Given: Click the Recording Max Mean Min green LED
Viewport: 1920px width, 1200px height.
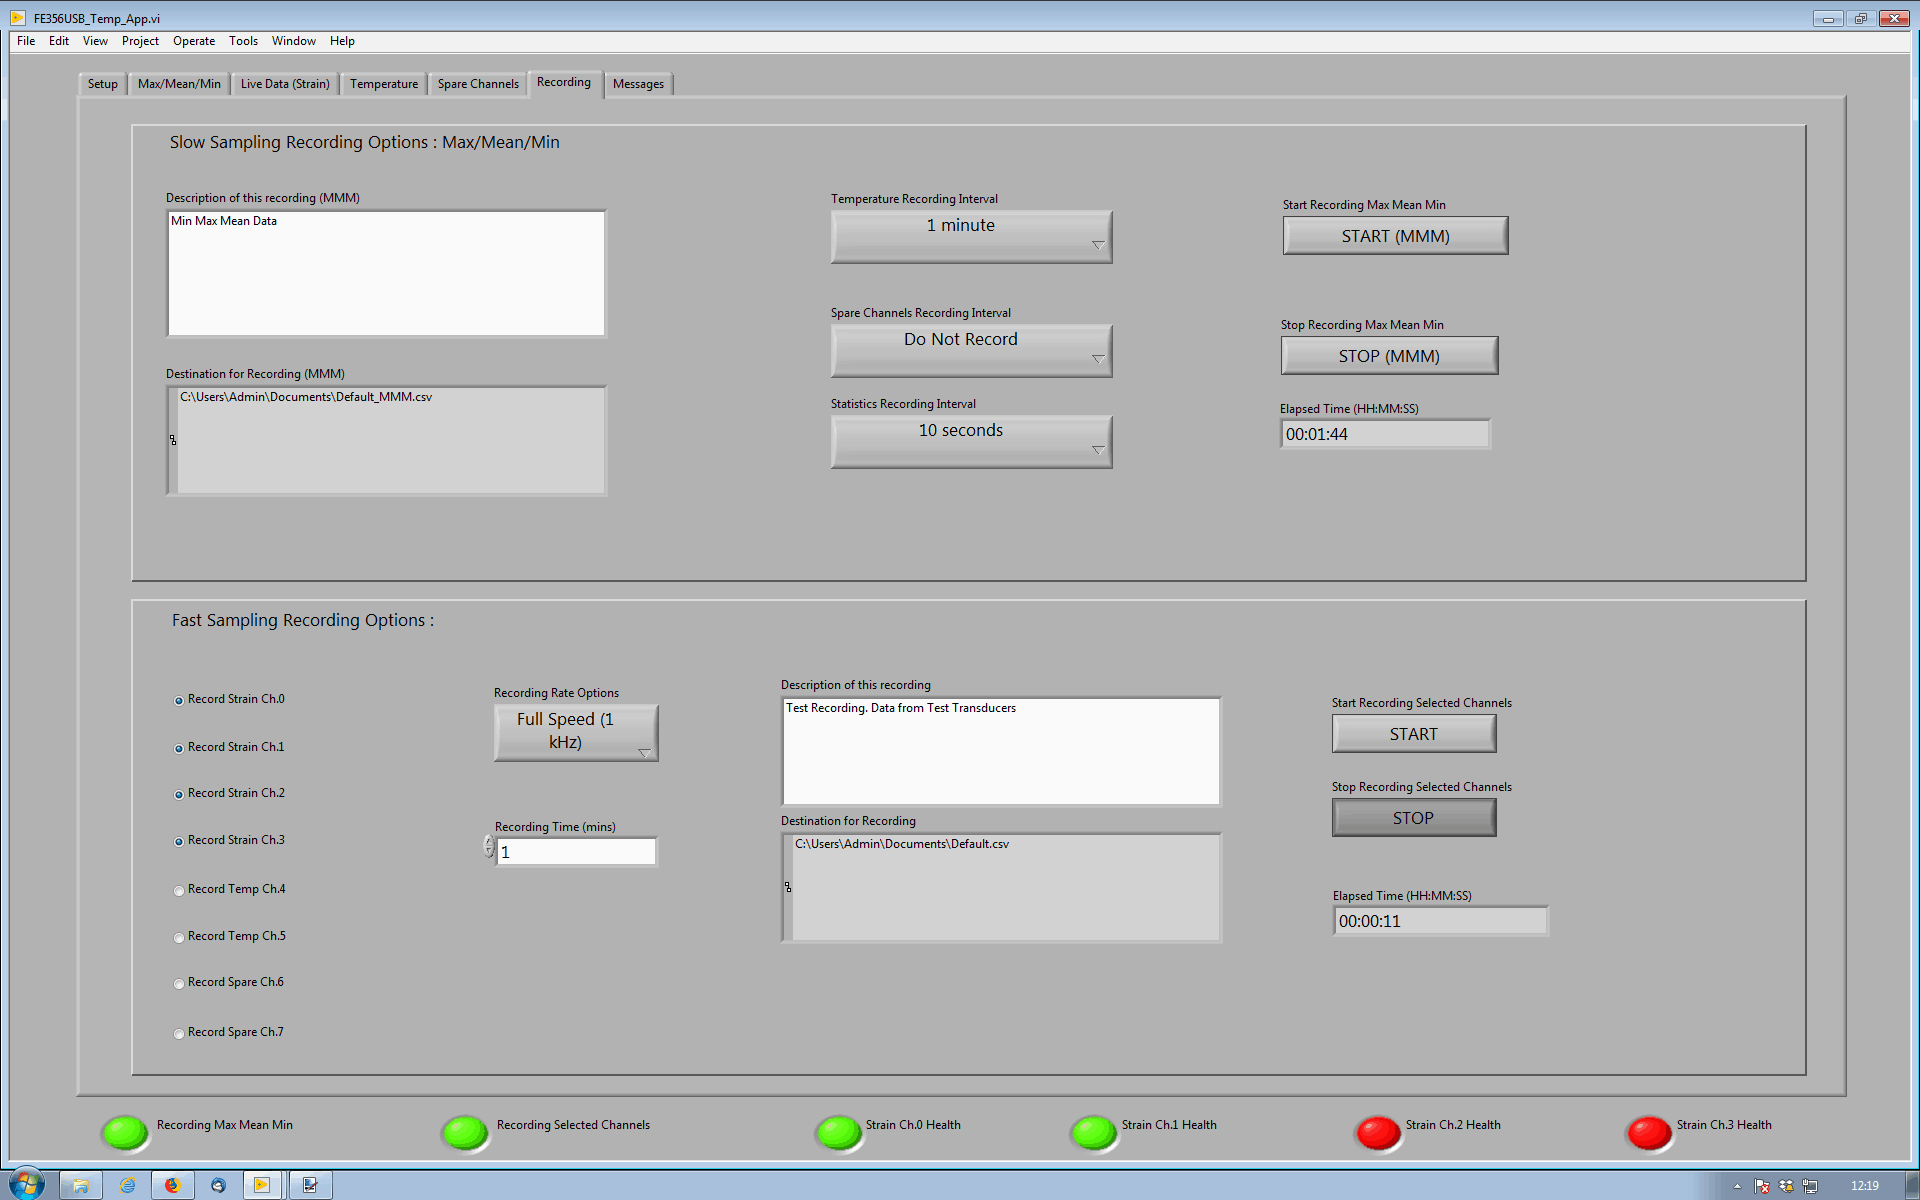Looking at the screenshot, I should coord(125,1133).
